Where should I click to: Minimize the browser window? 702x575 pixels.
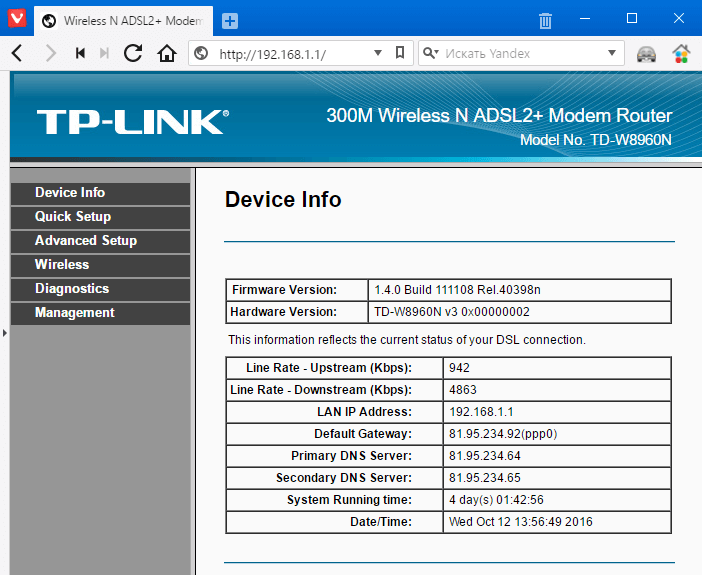[585, 18]
